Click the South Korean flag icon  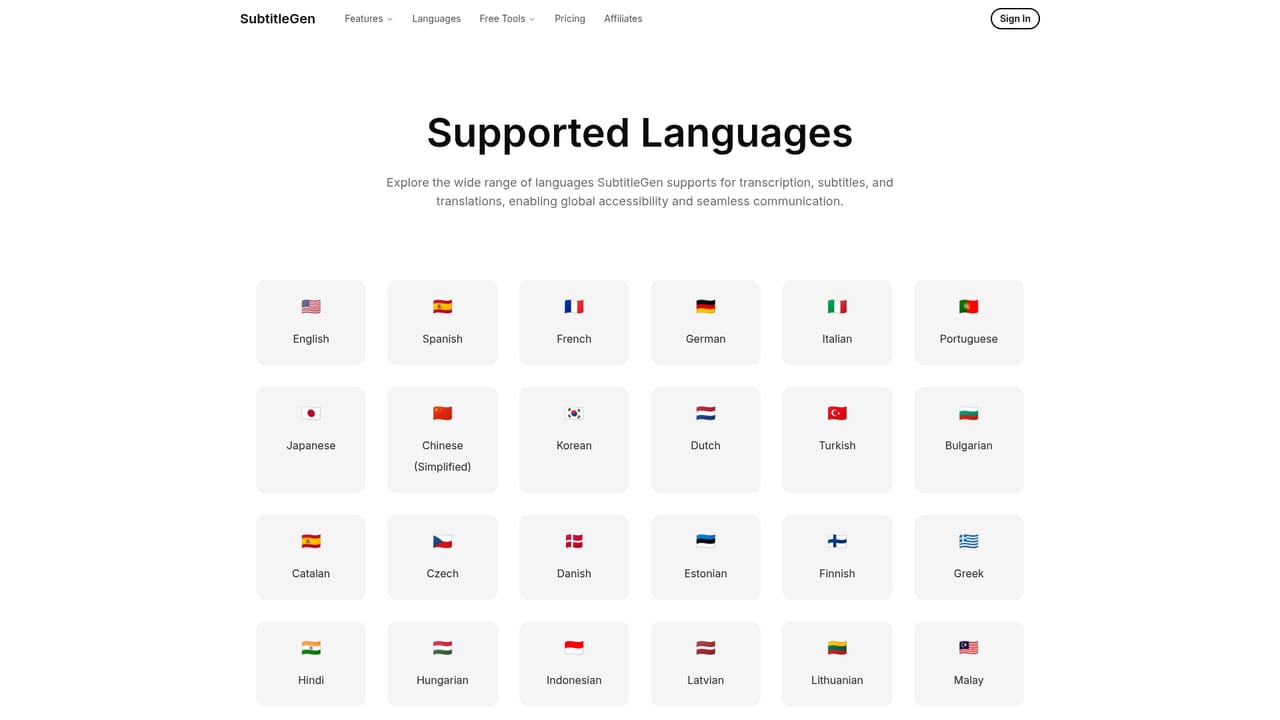point(574,413)
